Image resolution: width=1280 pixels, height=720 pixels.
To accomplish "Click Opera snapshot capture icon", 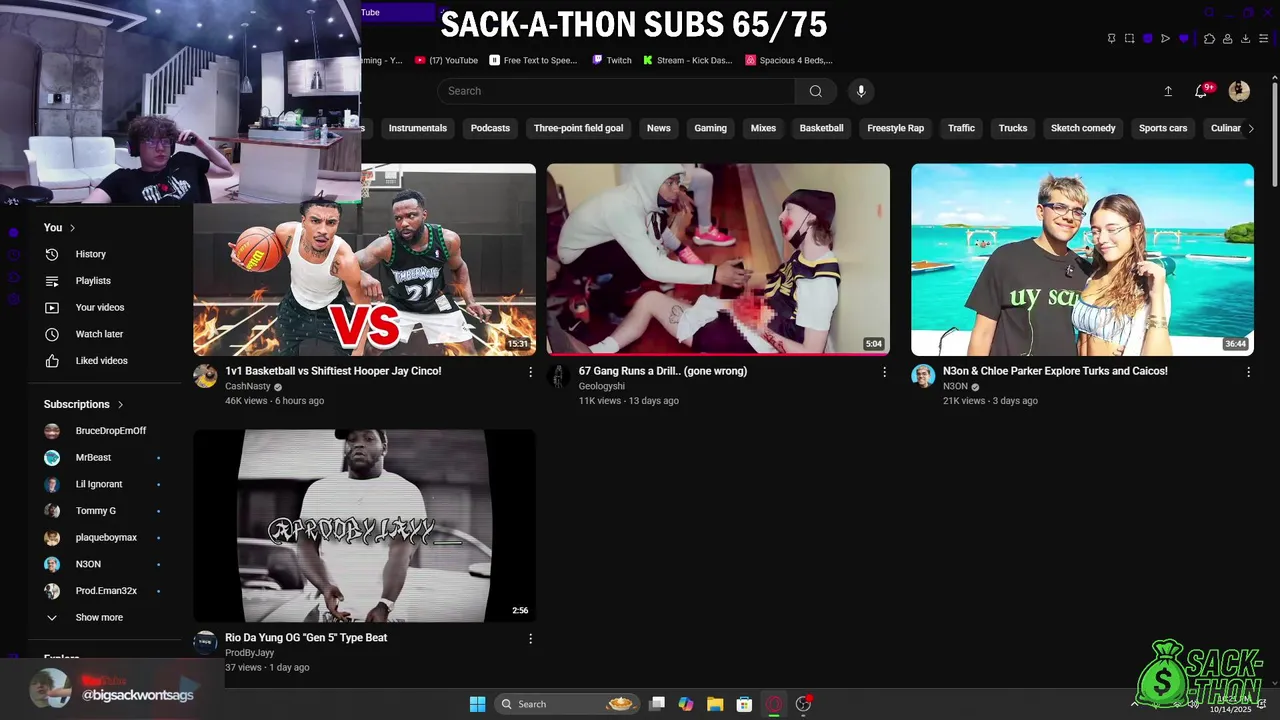I will pos(1129,38).
